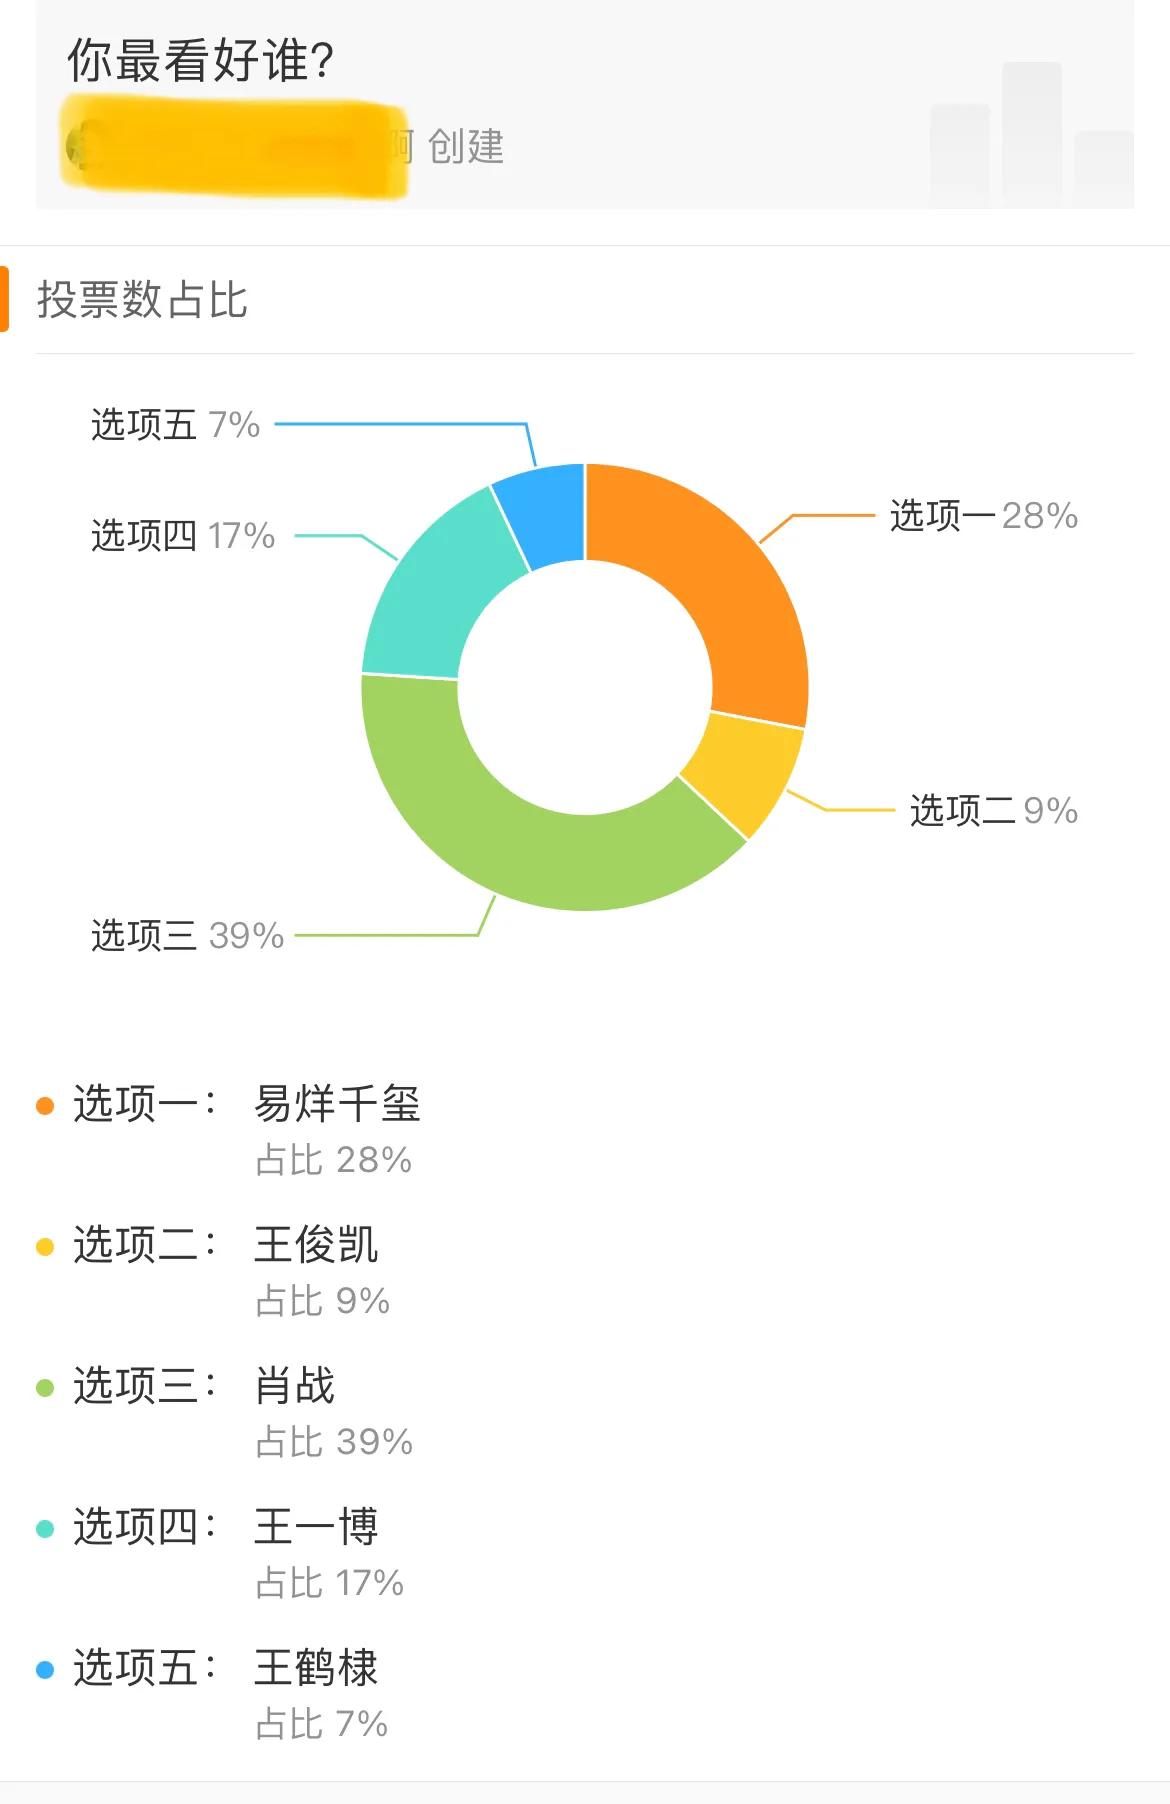Click the teal legend dot for 选项四
This screenshot has height=1804, width=1170.
pos(44,1529)
